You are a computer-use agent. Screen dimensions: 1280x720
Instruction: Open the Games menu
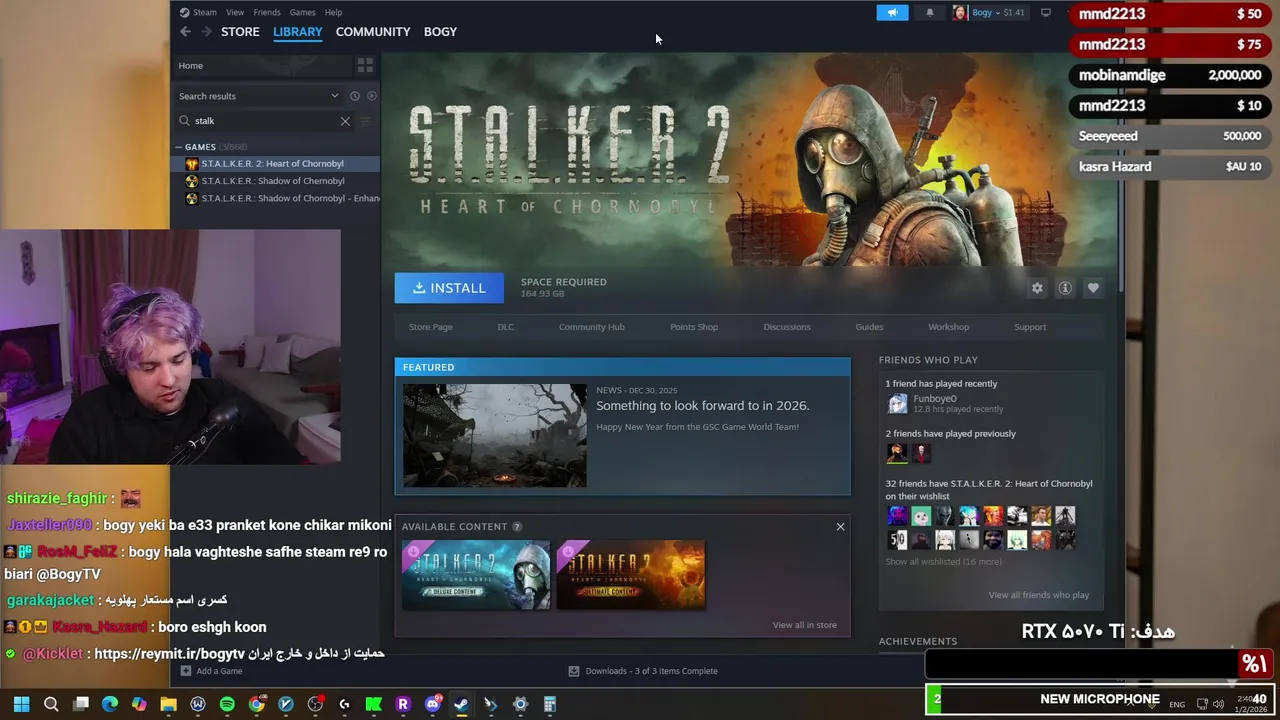[x=302, y=13]
